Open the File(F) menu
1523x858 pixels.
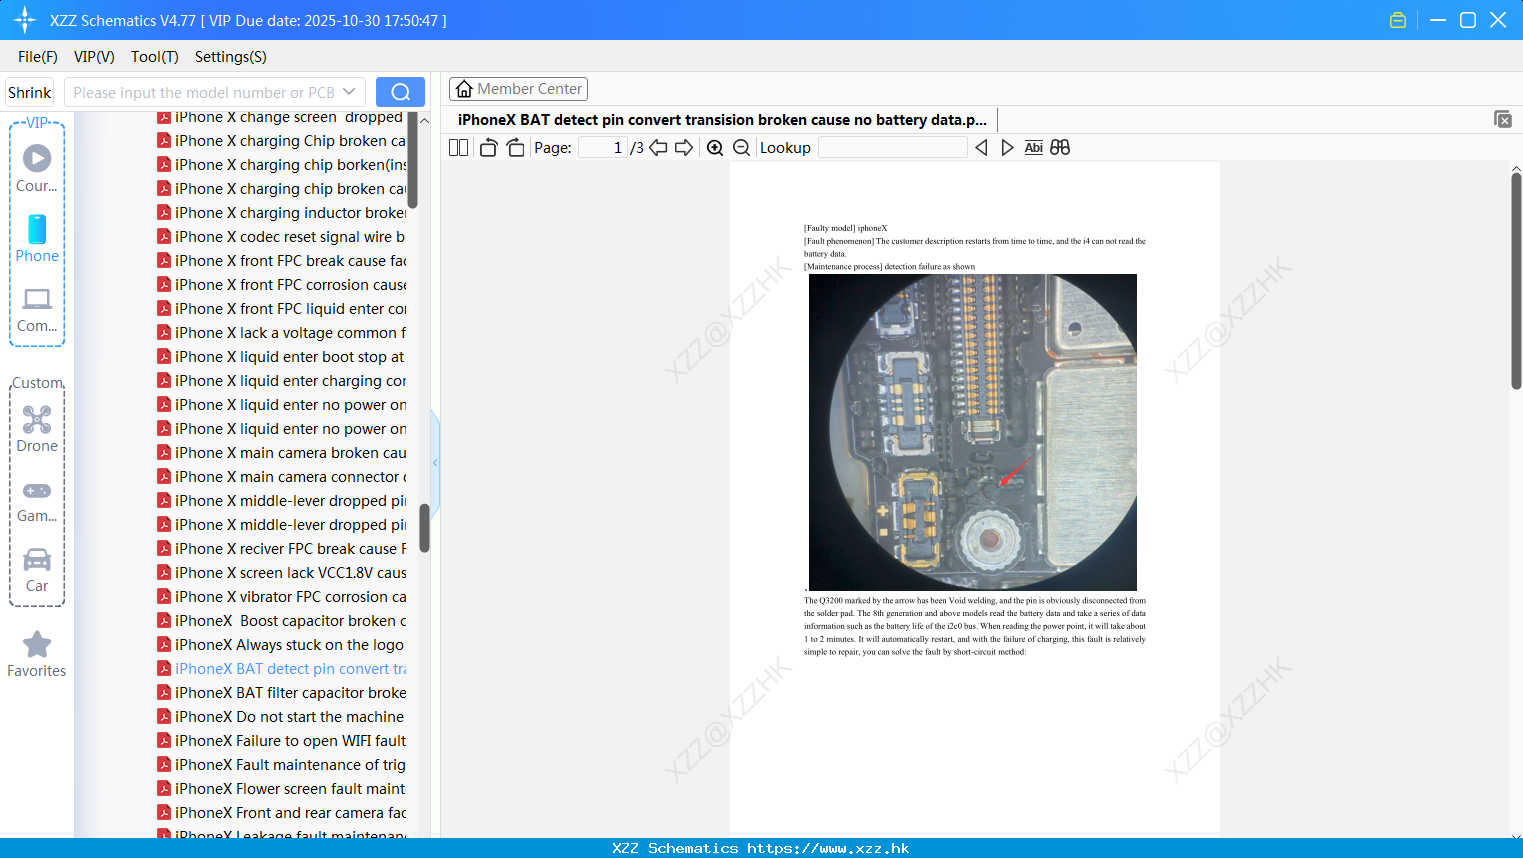[x=38, y=57]
